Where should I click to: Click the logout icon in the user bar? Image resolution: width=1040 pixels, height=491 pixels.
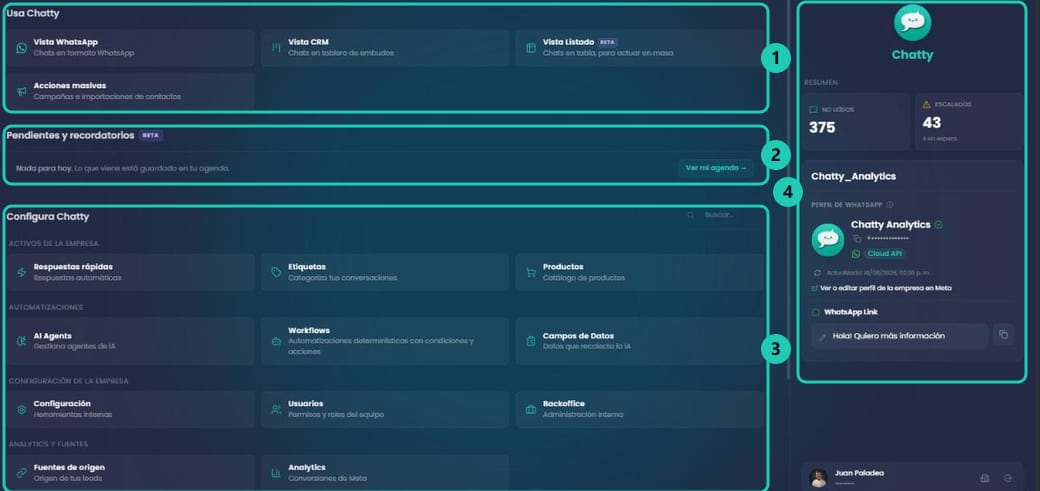click(1009, 478)
